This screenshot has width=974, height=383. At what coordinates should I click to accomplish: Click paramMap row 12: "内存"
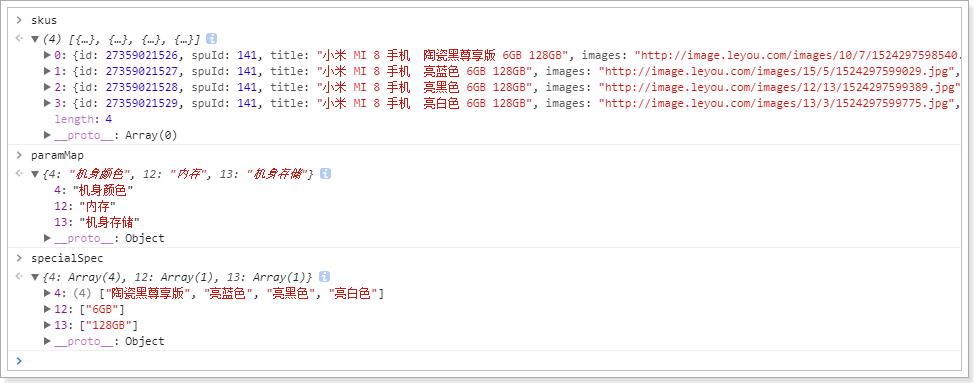pyautogui.click(x=85, y=206)
